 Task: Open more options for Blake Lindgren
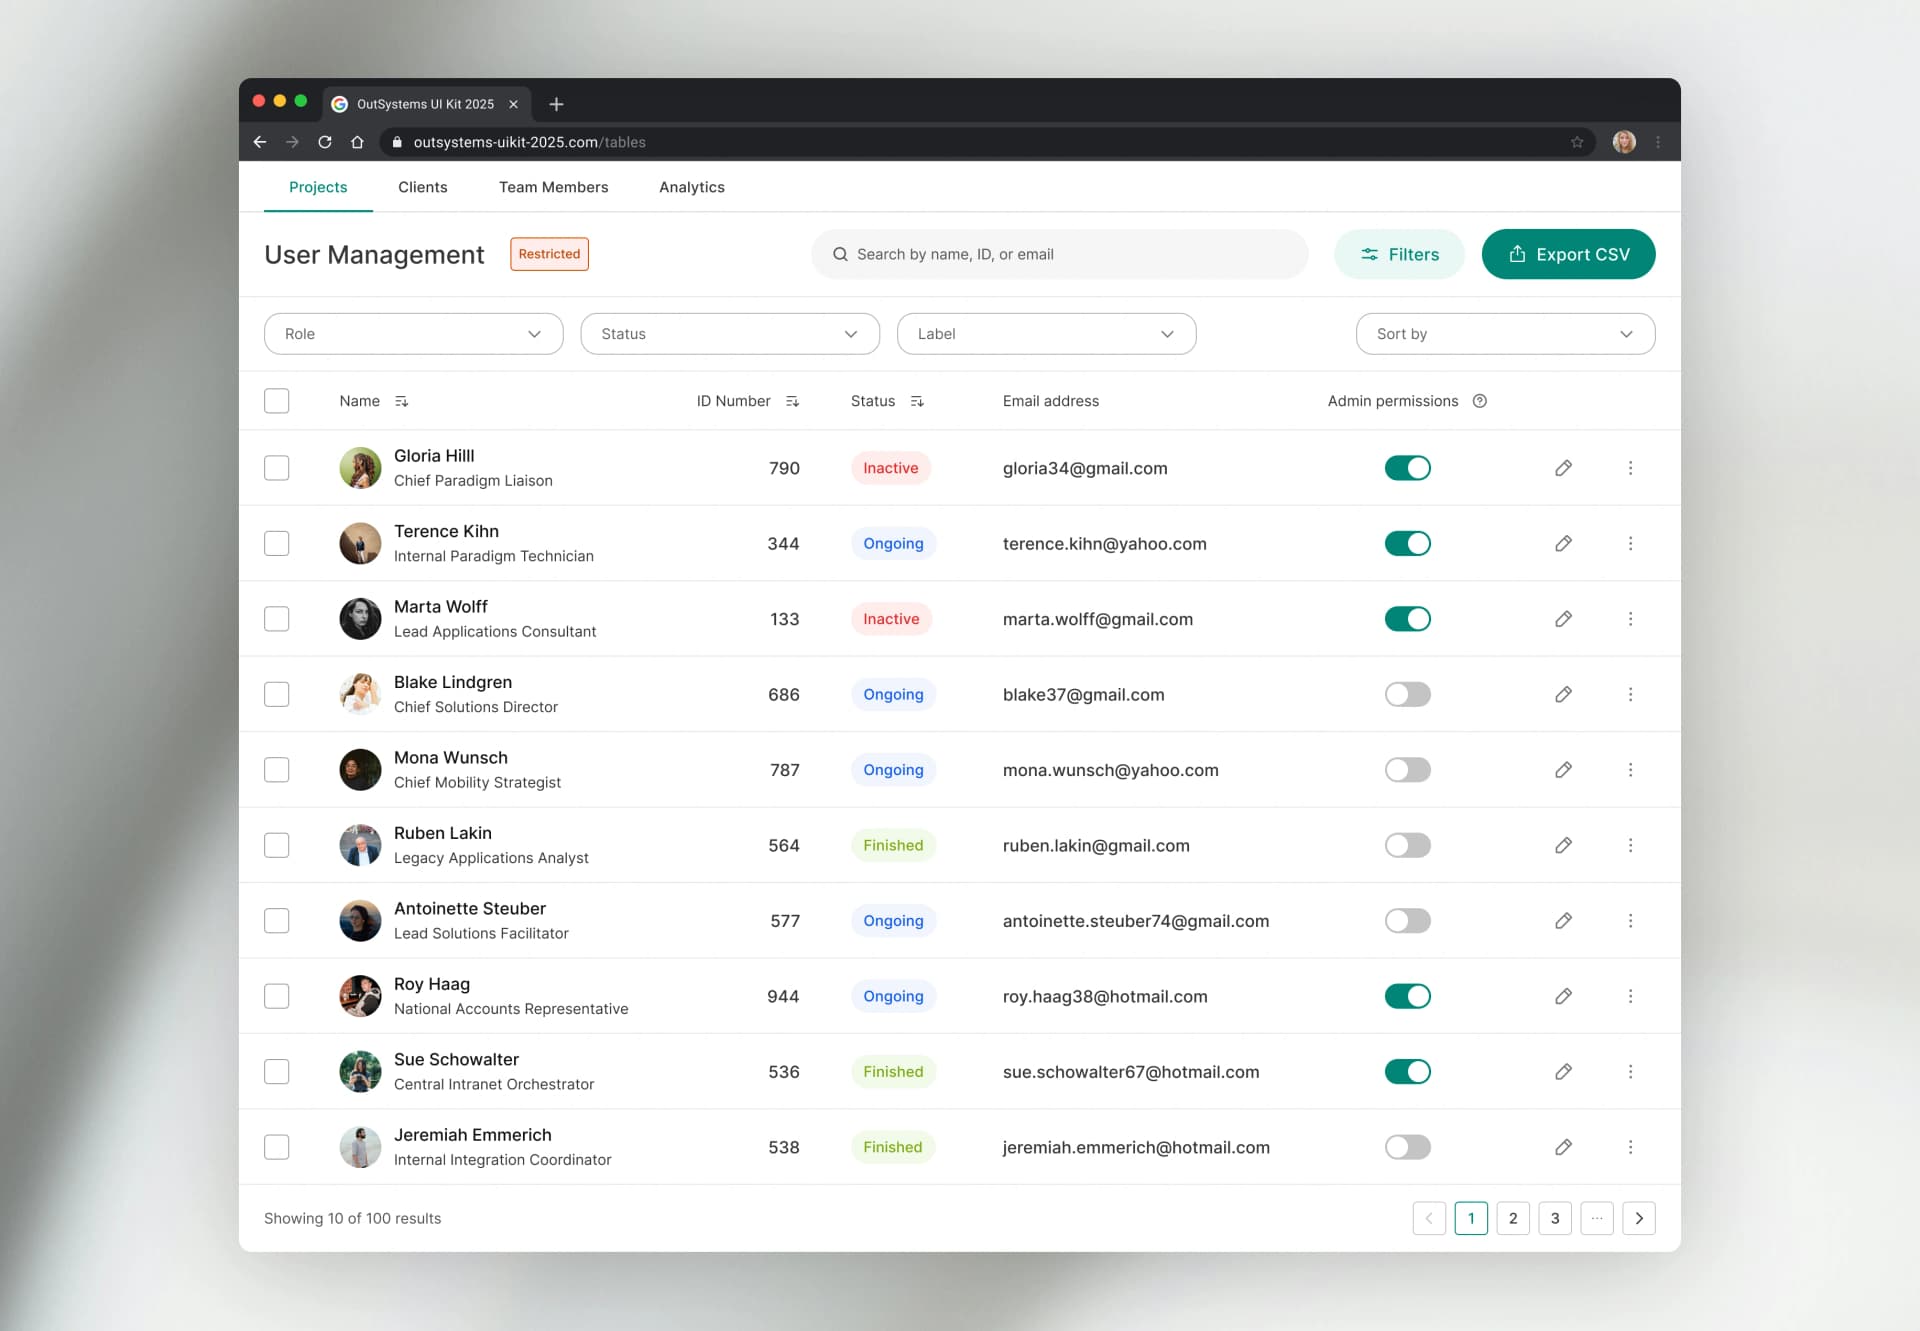pyautogui.click(x=1631, y=694)
